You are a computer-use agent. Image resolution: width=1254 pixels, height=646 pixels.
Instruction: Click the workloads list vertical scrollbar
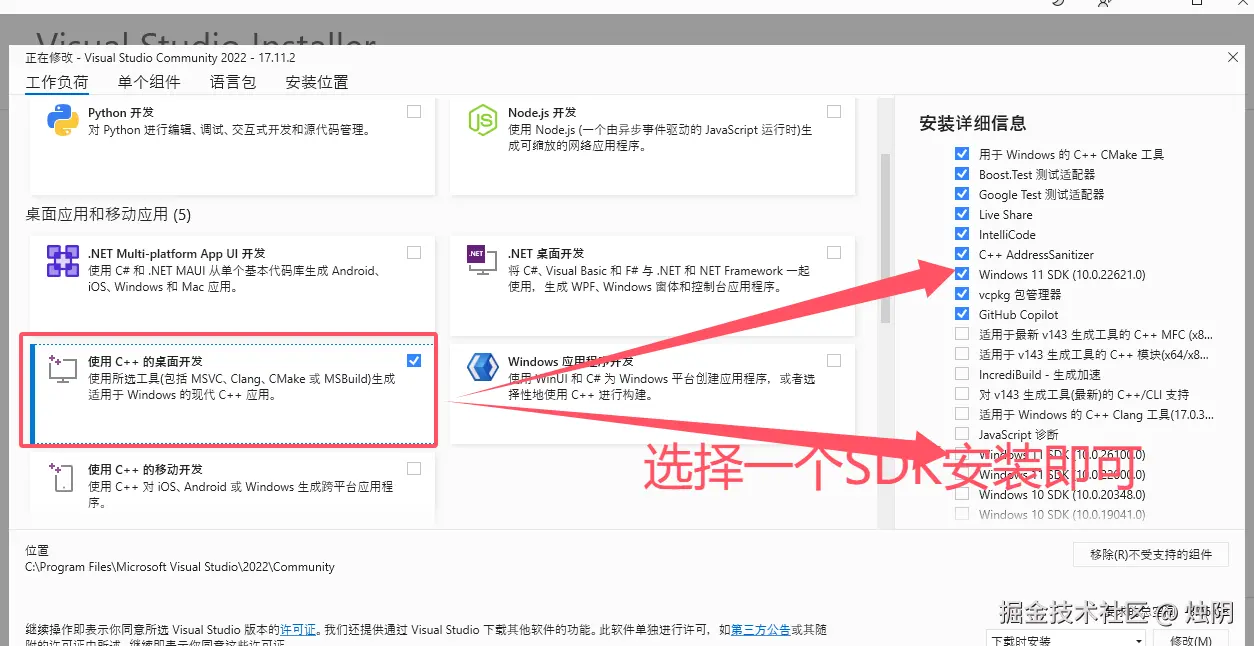885,238
